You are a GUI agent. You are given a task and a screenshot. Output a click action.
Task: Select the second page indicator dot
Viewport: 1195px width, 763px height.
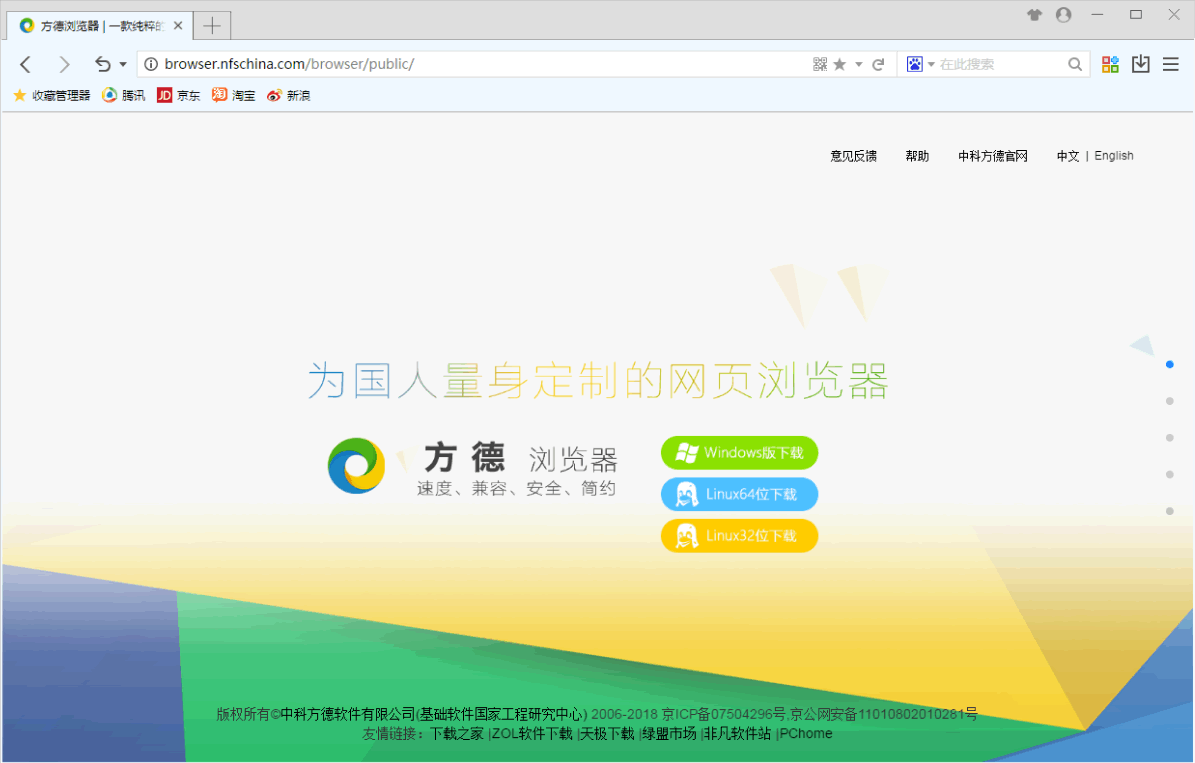1169,401
